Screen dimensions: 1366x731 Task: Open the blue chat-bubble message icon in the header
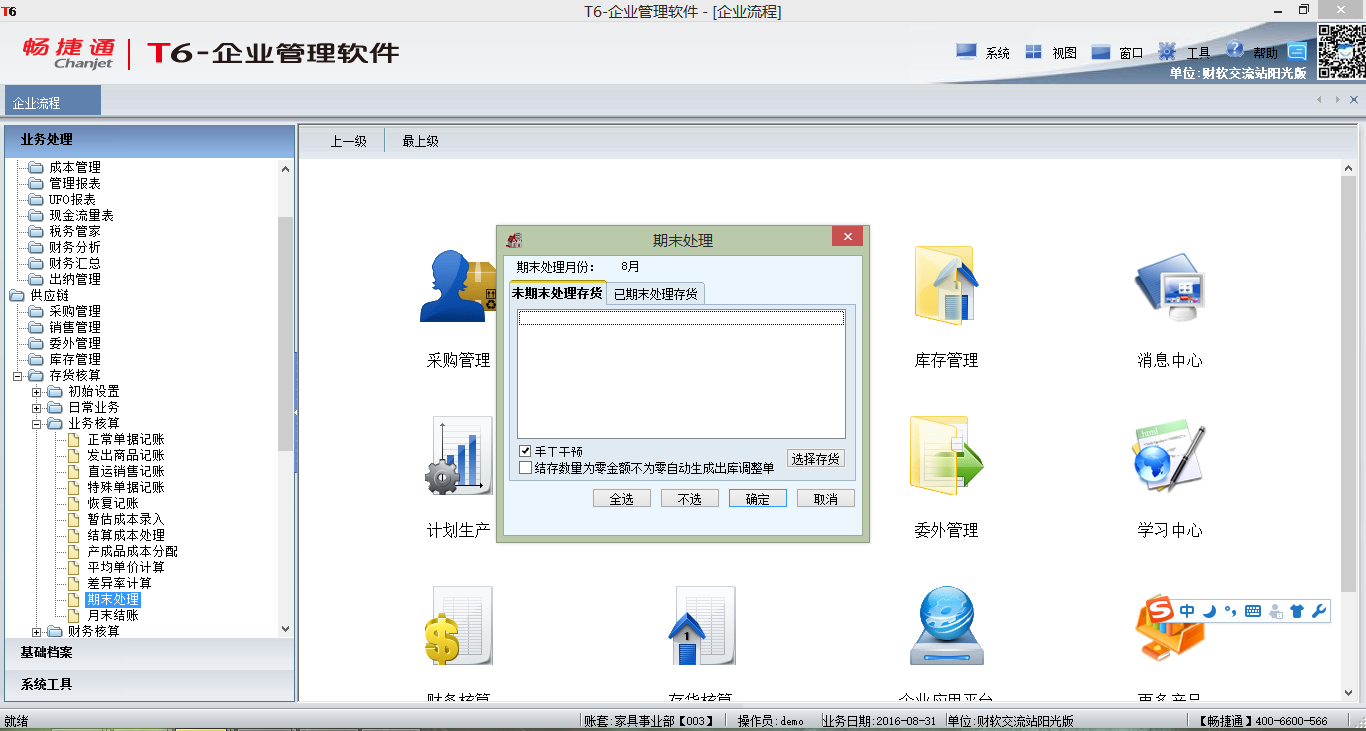click(x=1297, y=51)
